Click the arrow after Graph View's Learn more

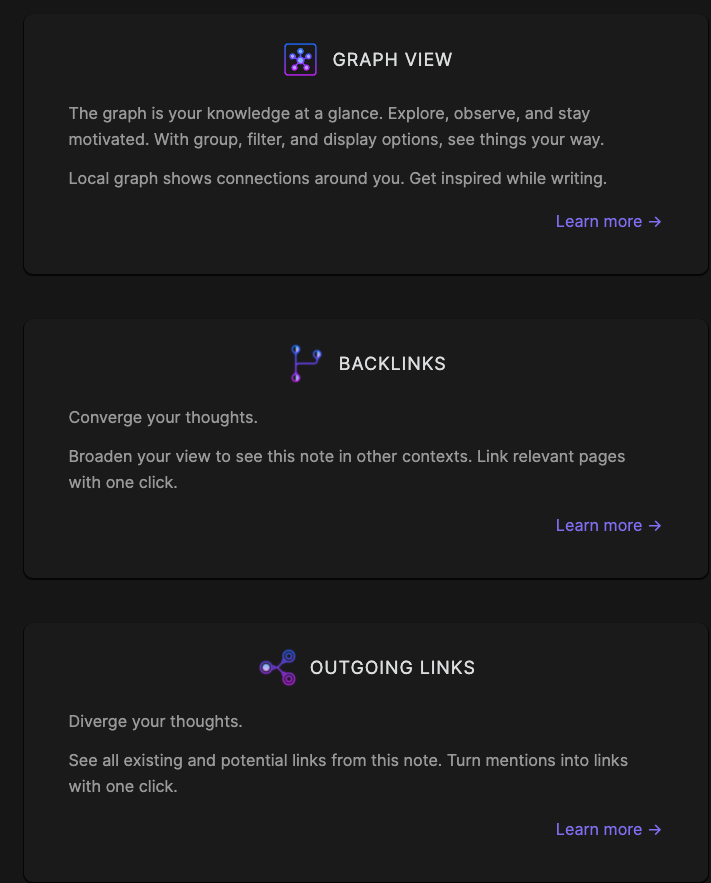(x=655, y=222)
